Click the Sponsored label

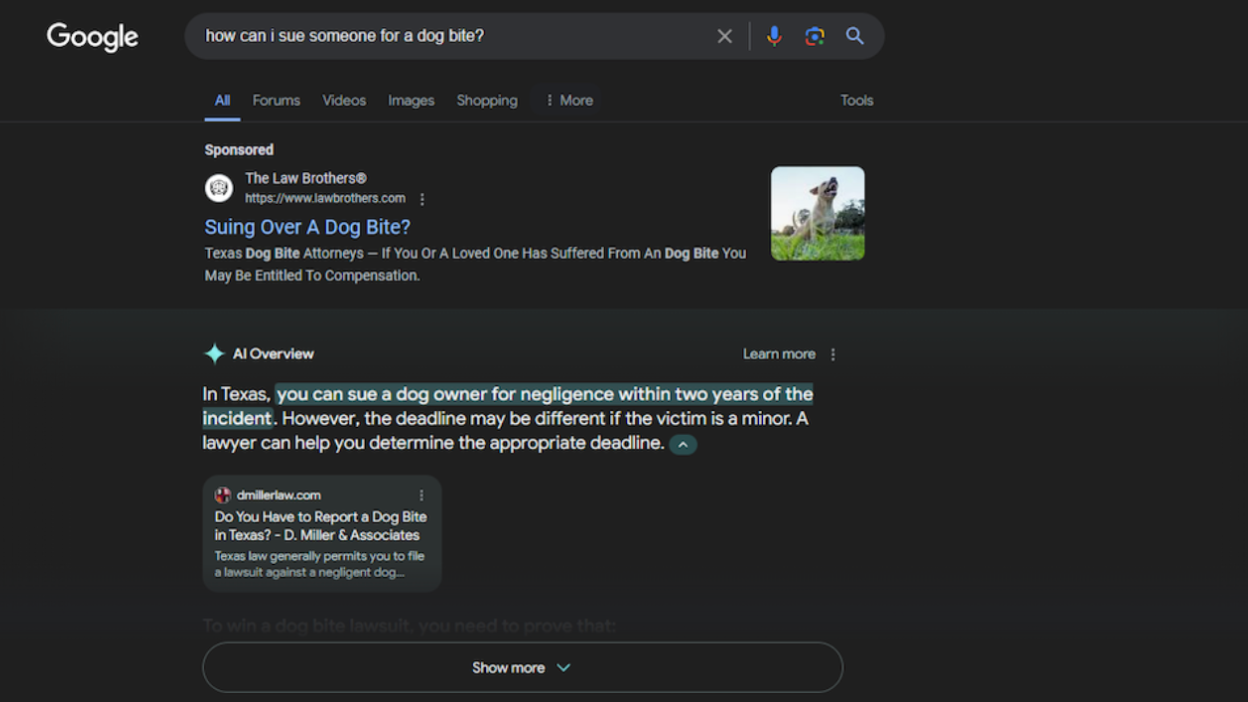point(239,150)
